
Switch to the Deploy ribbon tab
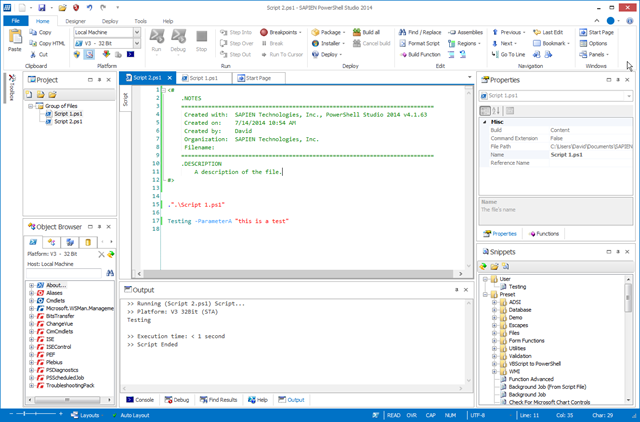pyautogui.click(x=110, y=21)
